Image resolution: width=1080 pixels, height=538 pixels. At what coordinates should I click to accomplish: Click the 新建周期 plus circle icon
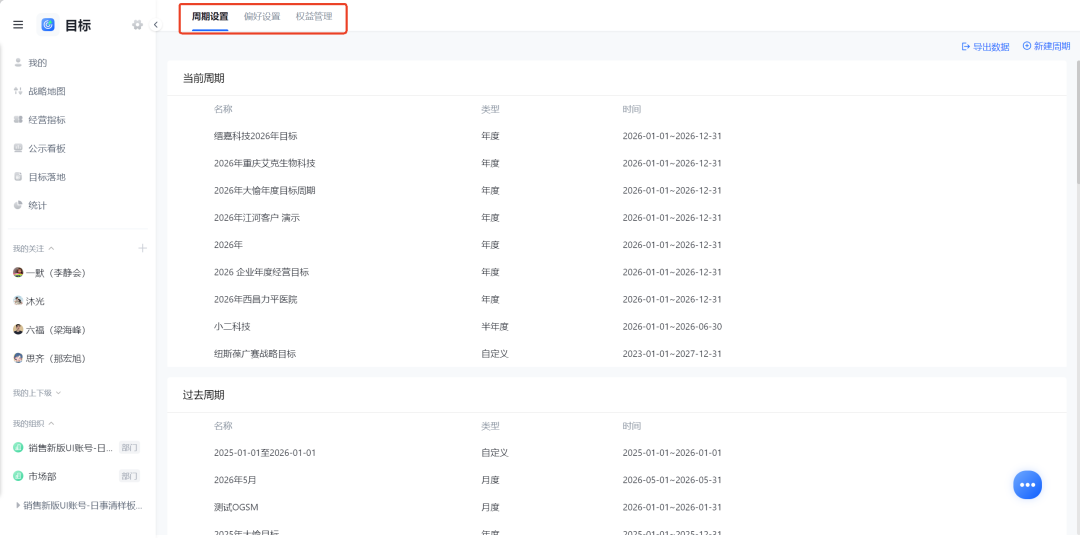pyautogui.click(x=1027, y=46)
